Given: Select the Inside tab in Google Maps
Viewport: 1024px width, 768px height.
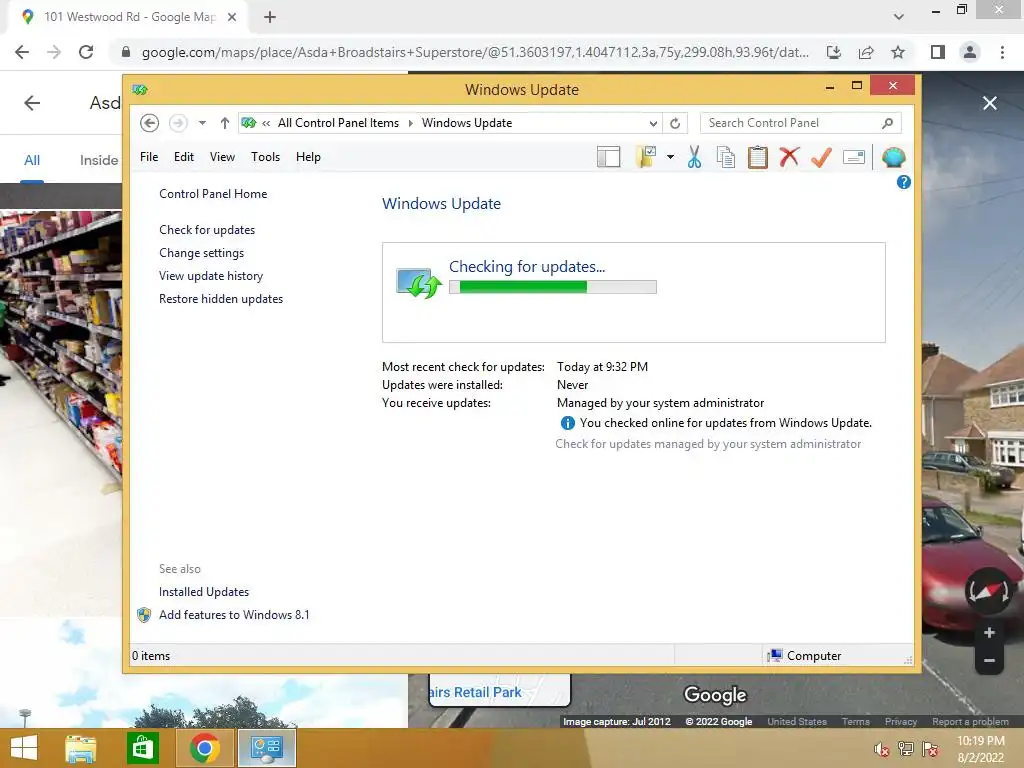Looking at the screenshot, I should point(99,160).
